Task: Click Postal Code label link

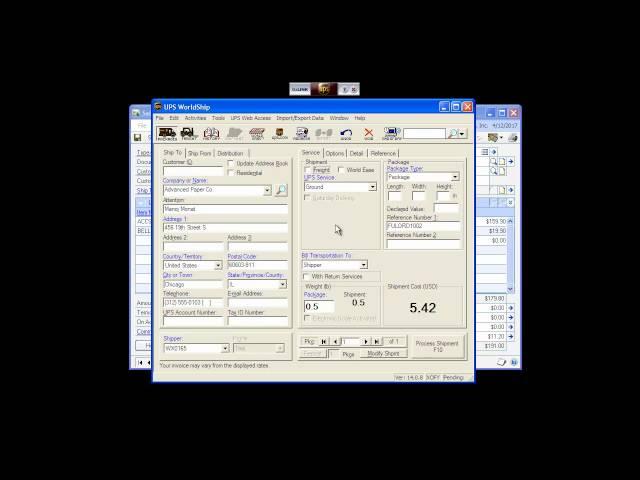Action: (242, 256)
